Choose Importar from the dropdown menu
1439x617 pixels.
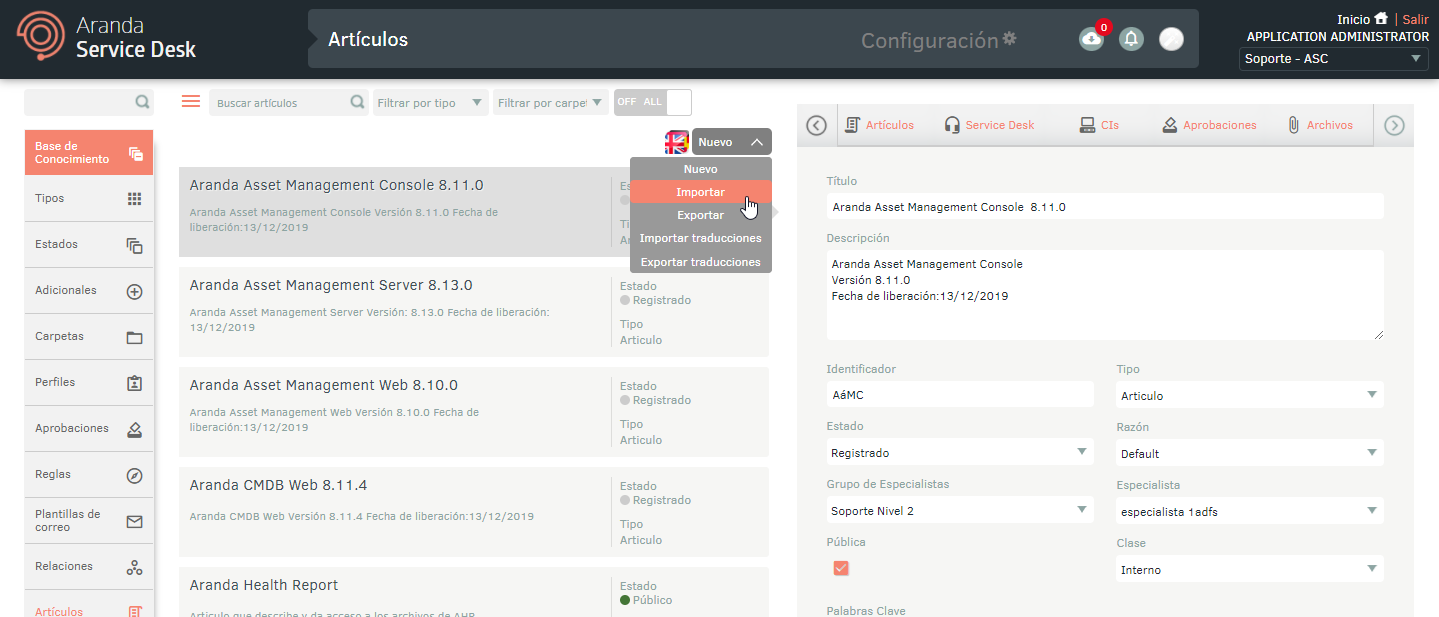click(x=701, y=192)
